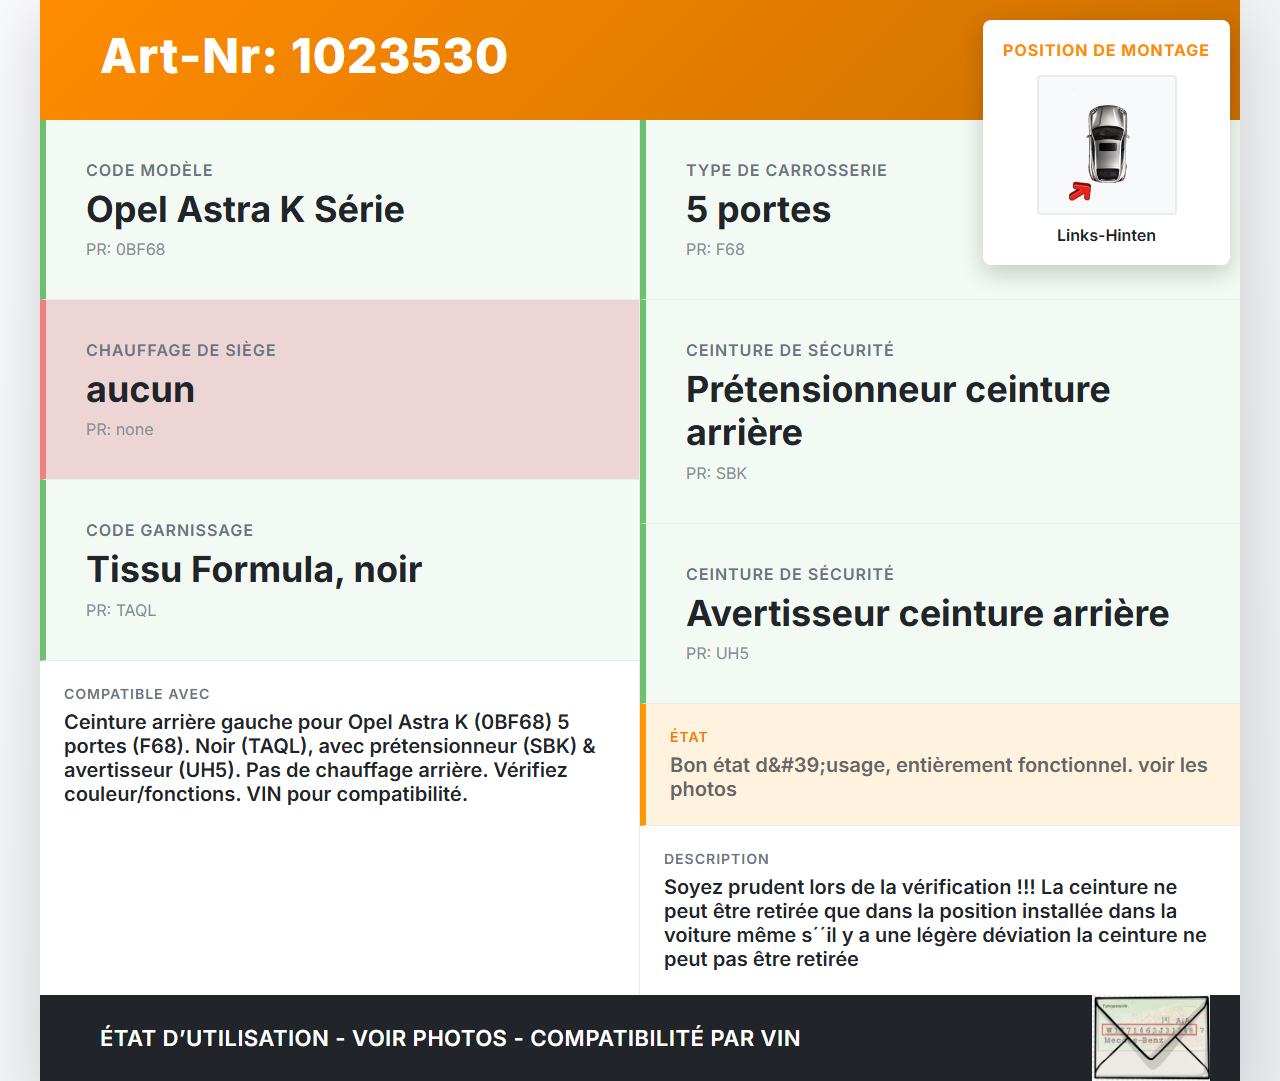Click the car mounting position image

coord(1107,145)
